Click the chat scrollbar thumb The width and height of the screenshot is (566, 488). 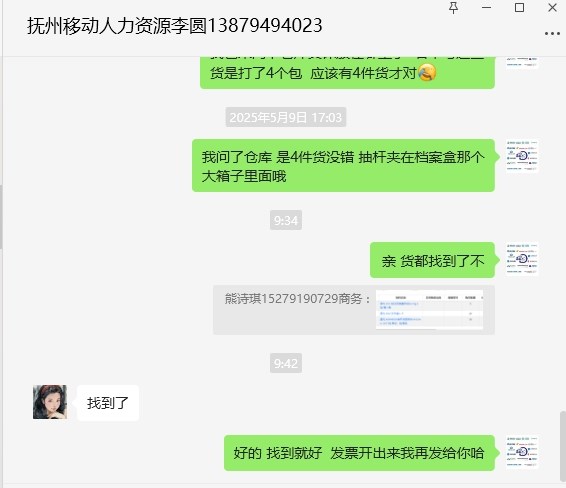[x=563, y=446]
